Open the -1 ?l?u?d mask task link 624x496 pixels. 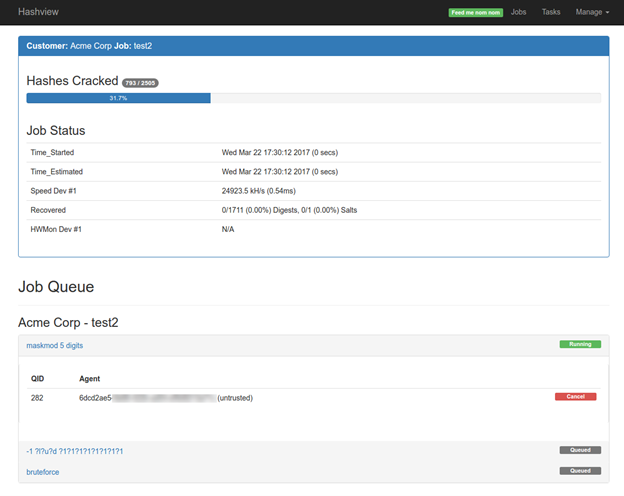pyautogui.click(x=75, y=451)
